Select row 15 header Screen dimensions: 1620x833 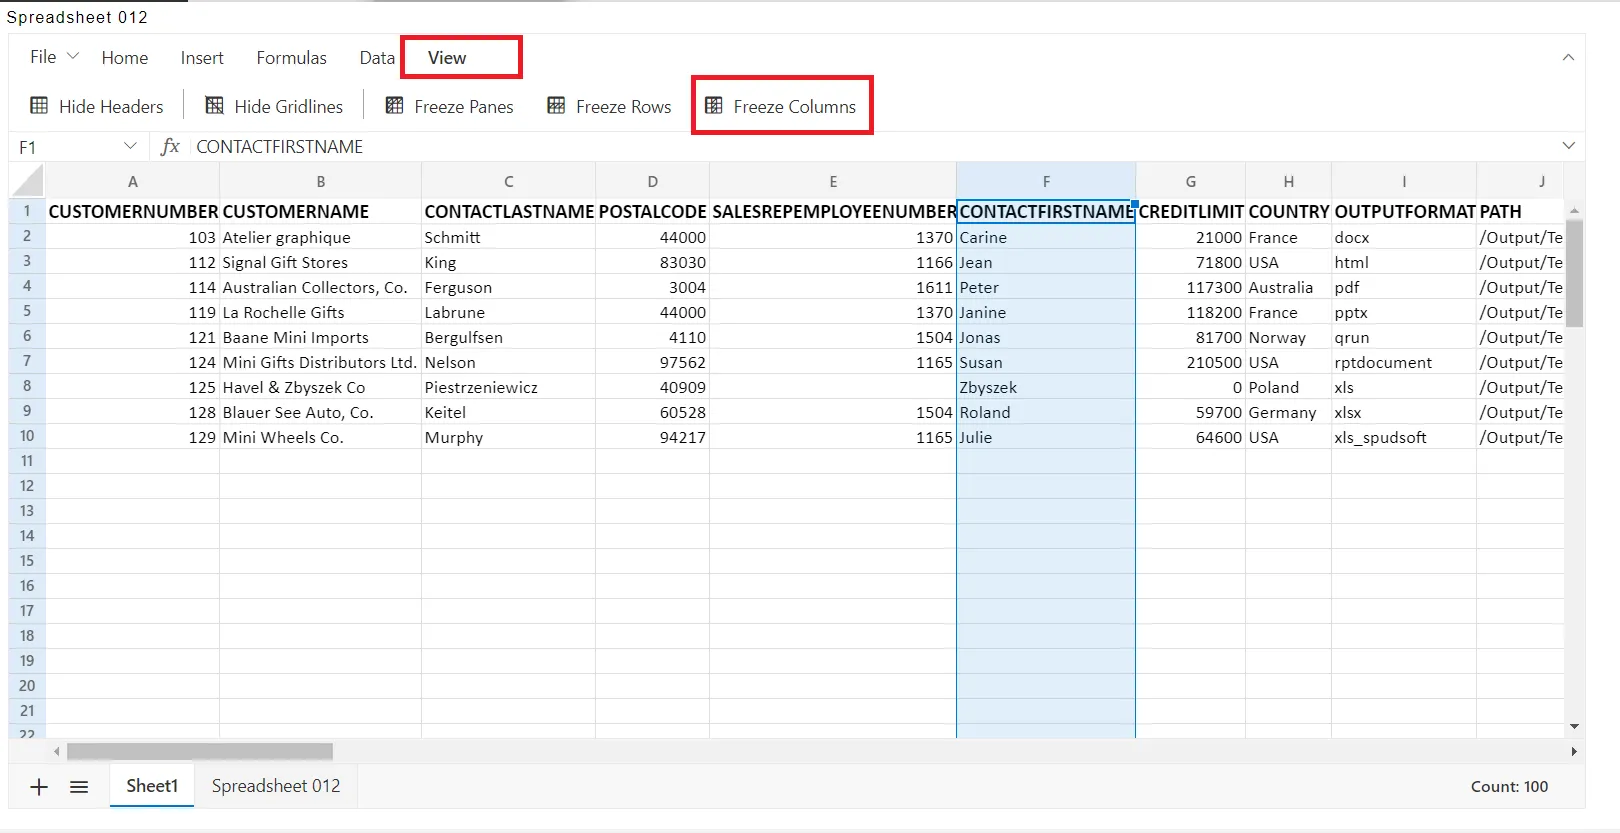[27, 561]
